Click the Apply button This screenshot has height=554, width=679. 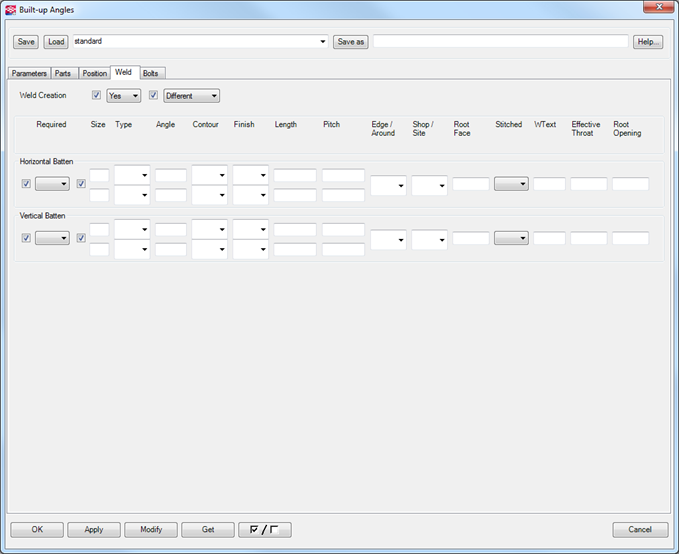[94, 530]
